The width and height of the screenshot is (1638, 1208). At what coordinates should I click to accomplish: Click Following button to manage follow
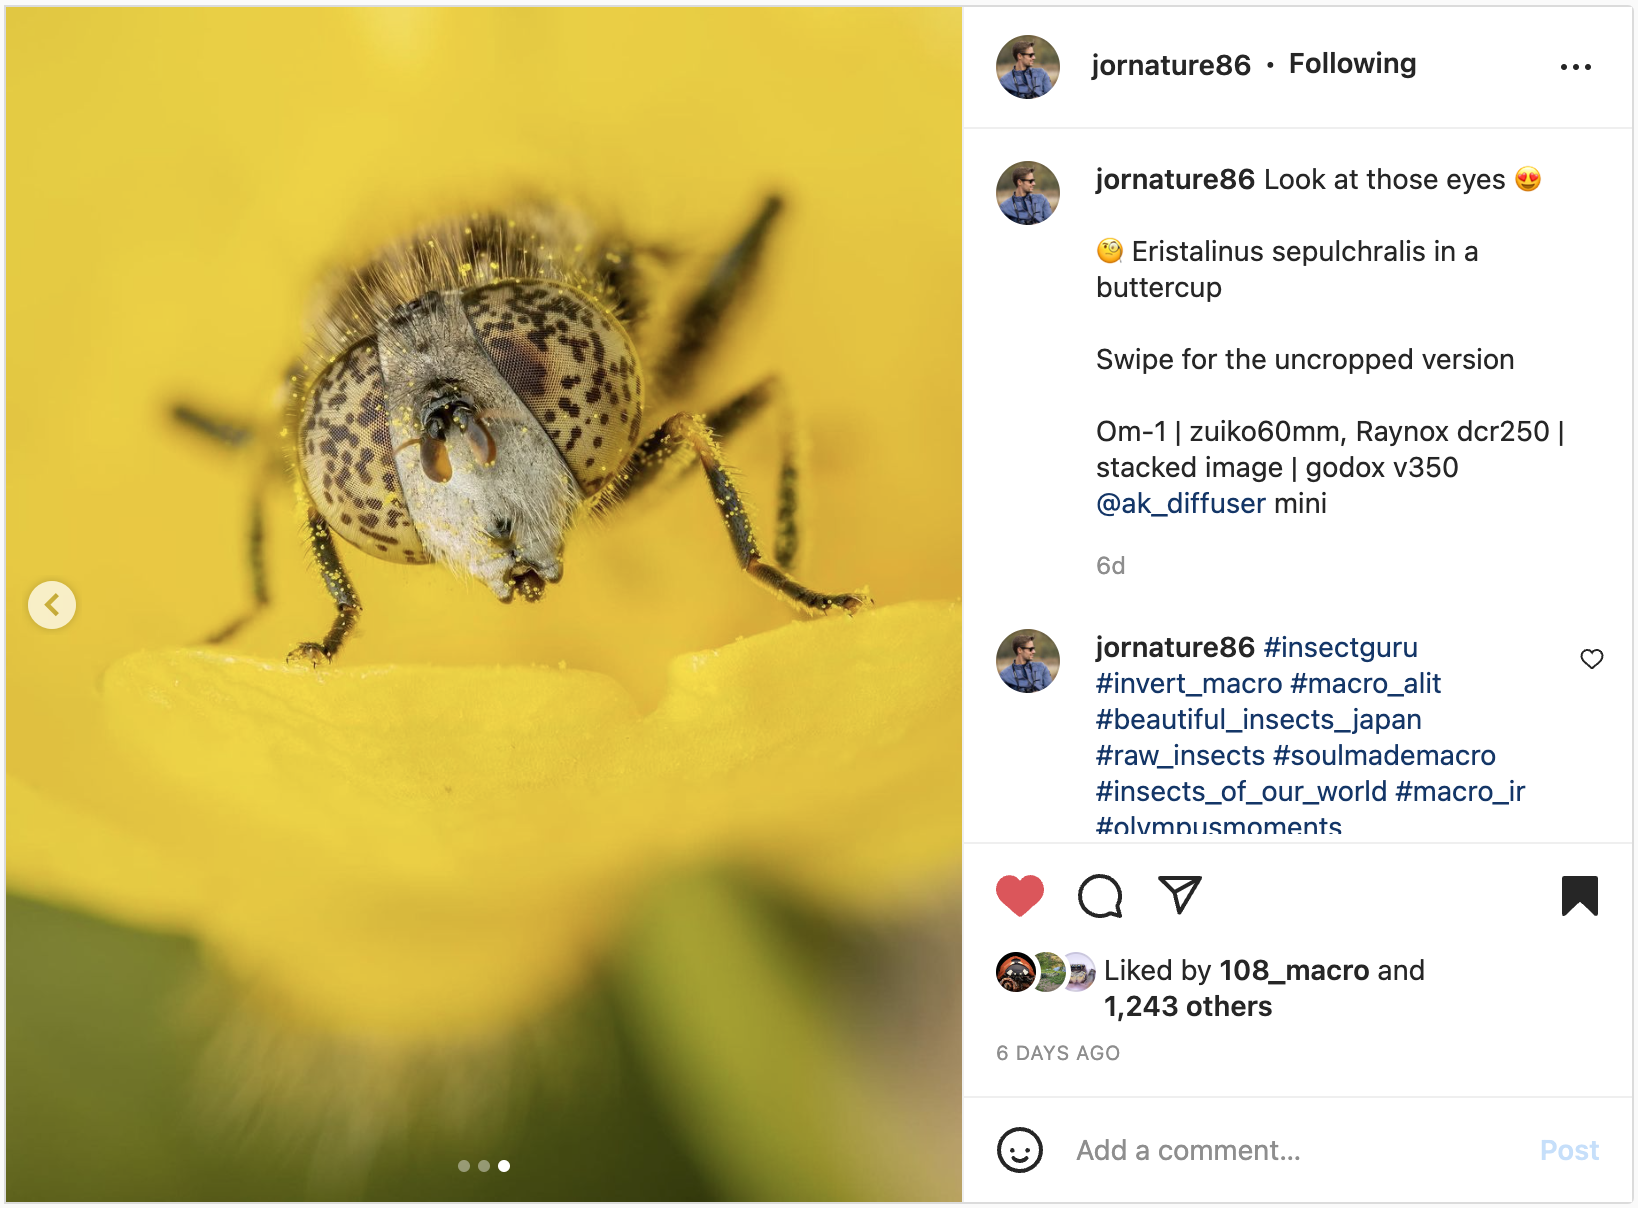1352,64
